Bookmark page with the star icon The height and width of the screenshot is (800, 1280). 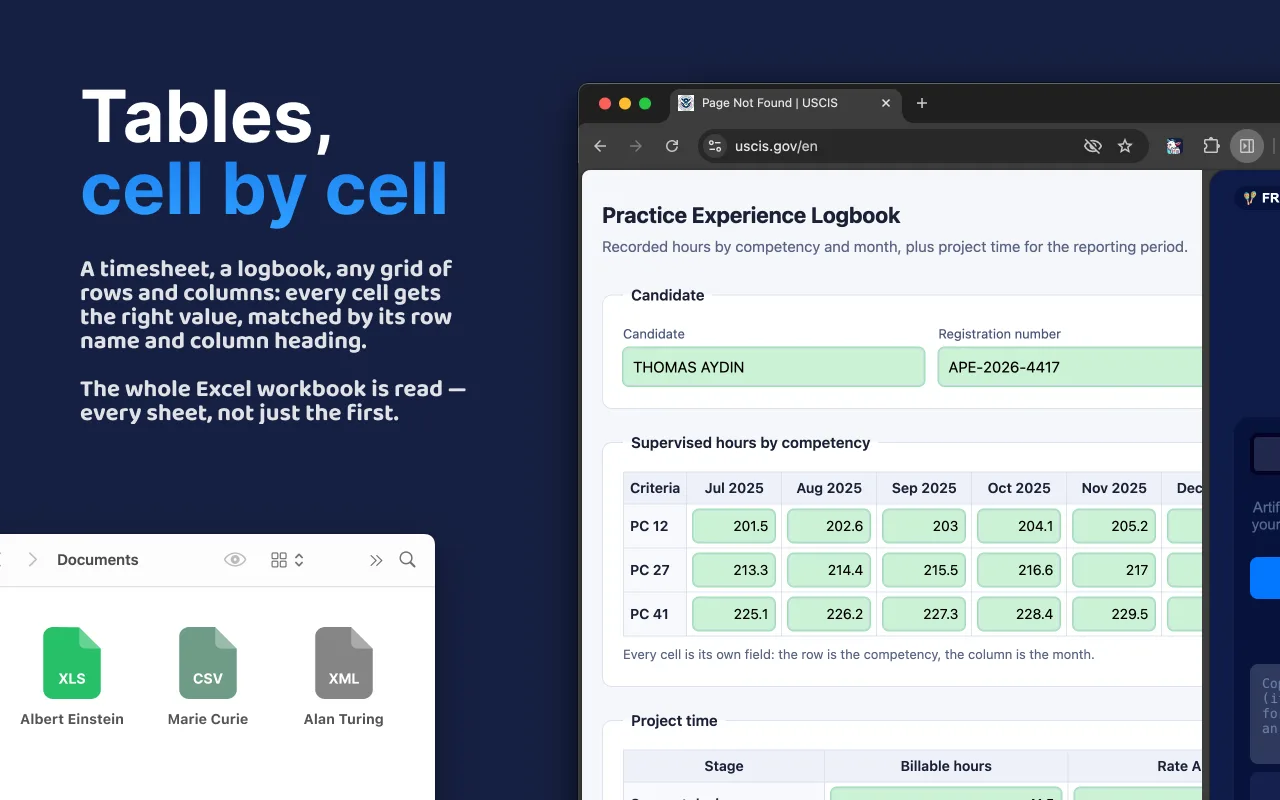(x=1125, y=146)
